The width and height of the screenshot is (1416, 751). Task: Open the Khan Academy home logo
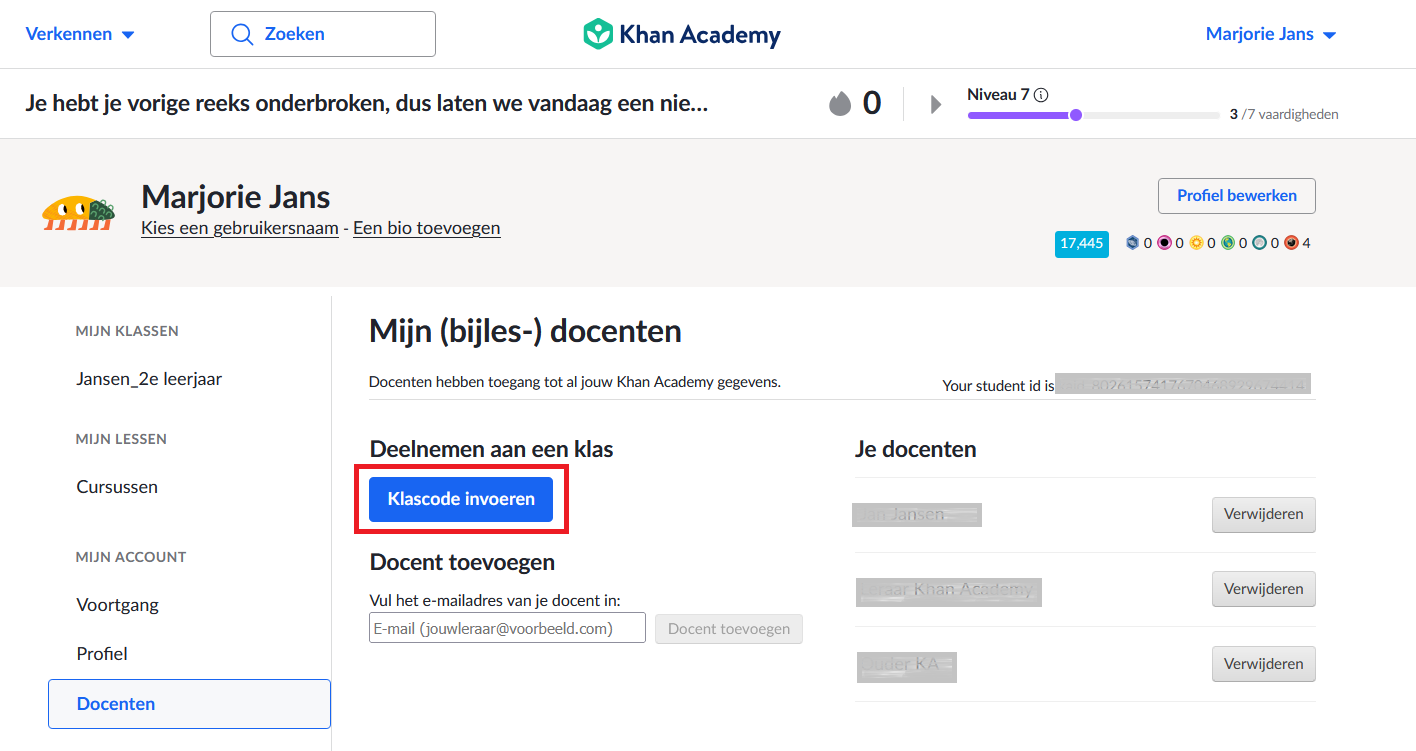(x=682, y=34)
